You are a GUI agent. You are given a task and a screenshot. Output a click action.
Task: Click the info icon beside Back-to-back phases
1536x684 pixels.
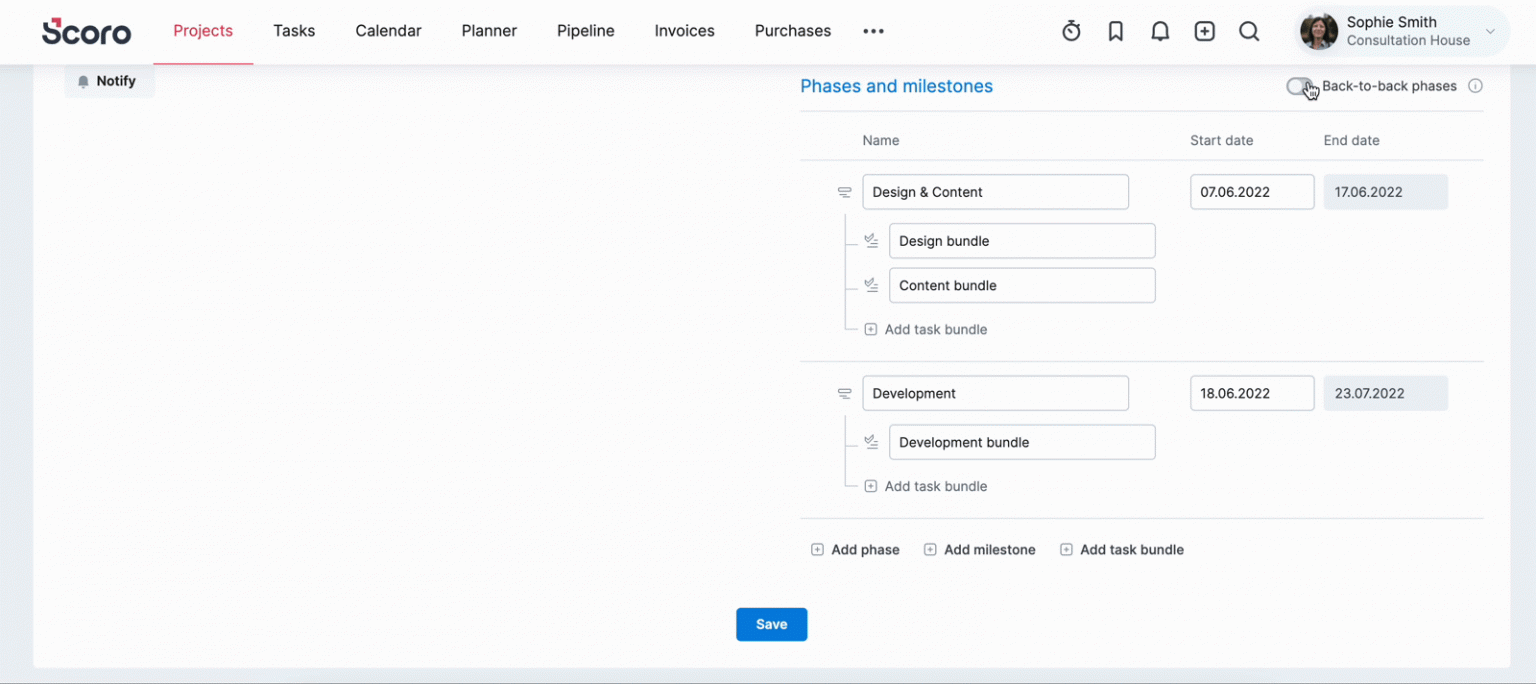coord(1475,86)
